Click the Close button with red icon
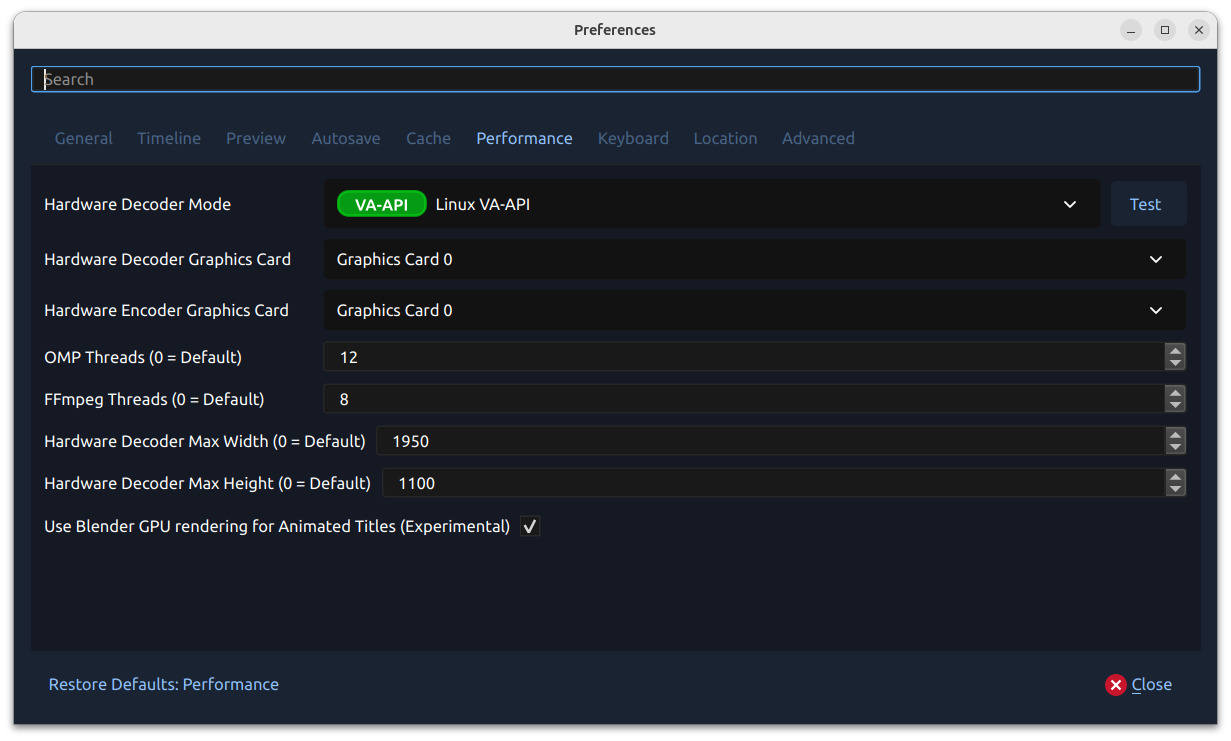Viewport: 1231px width, 741px height. click(1138, 684)
